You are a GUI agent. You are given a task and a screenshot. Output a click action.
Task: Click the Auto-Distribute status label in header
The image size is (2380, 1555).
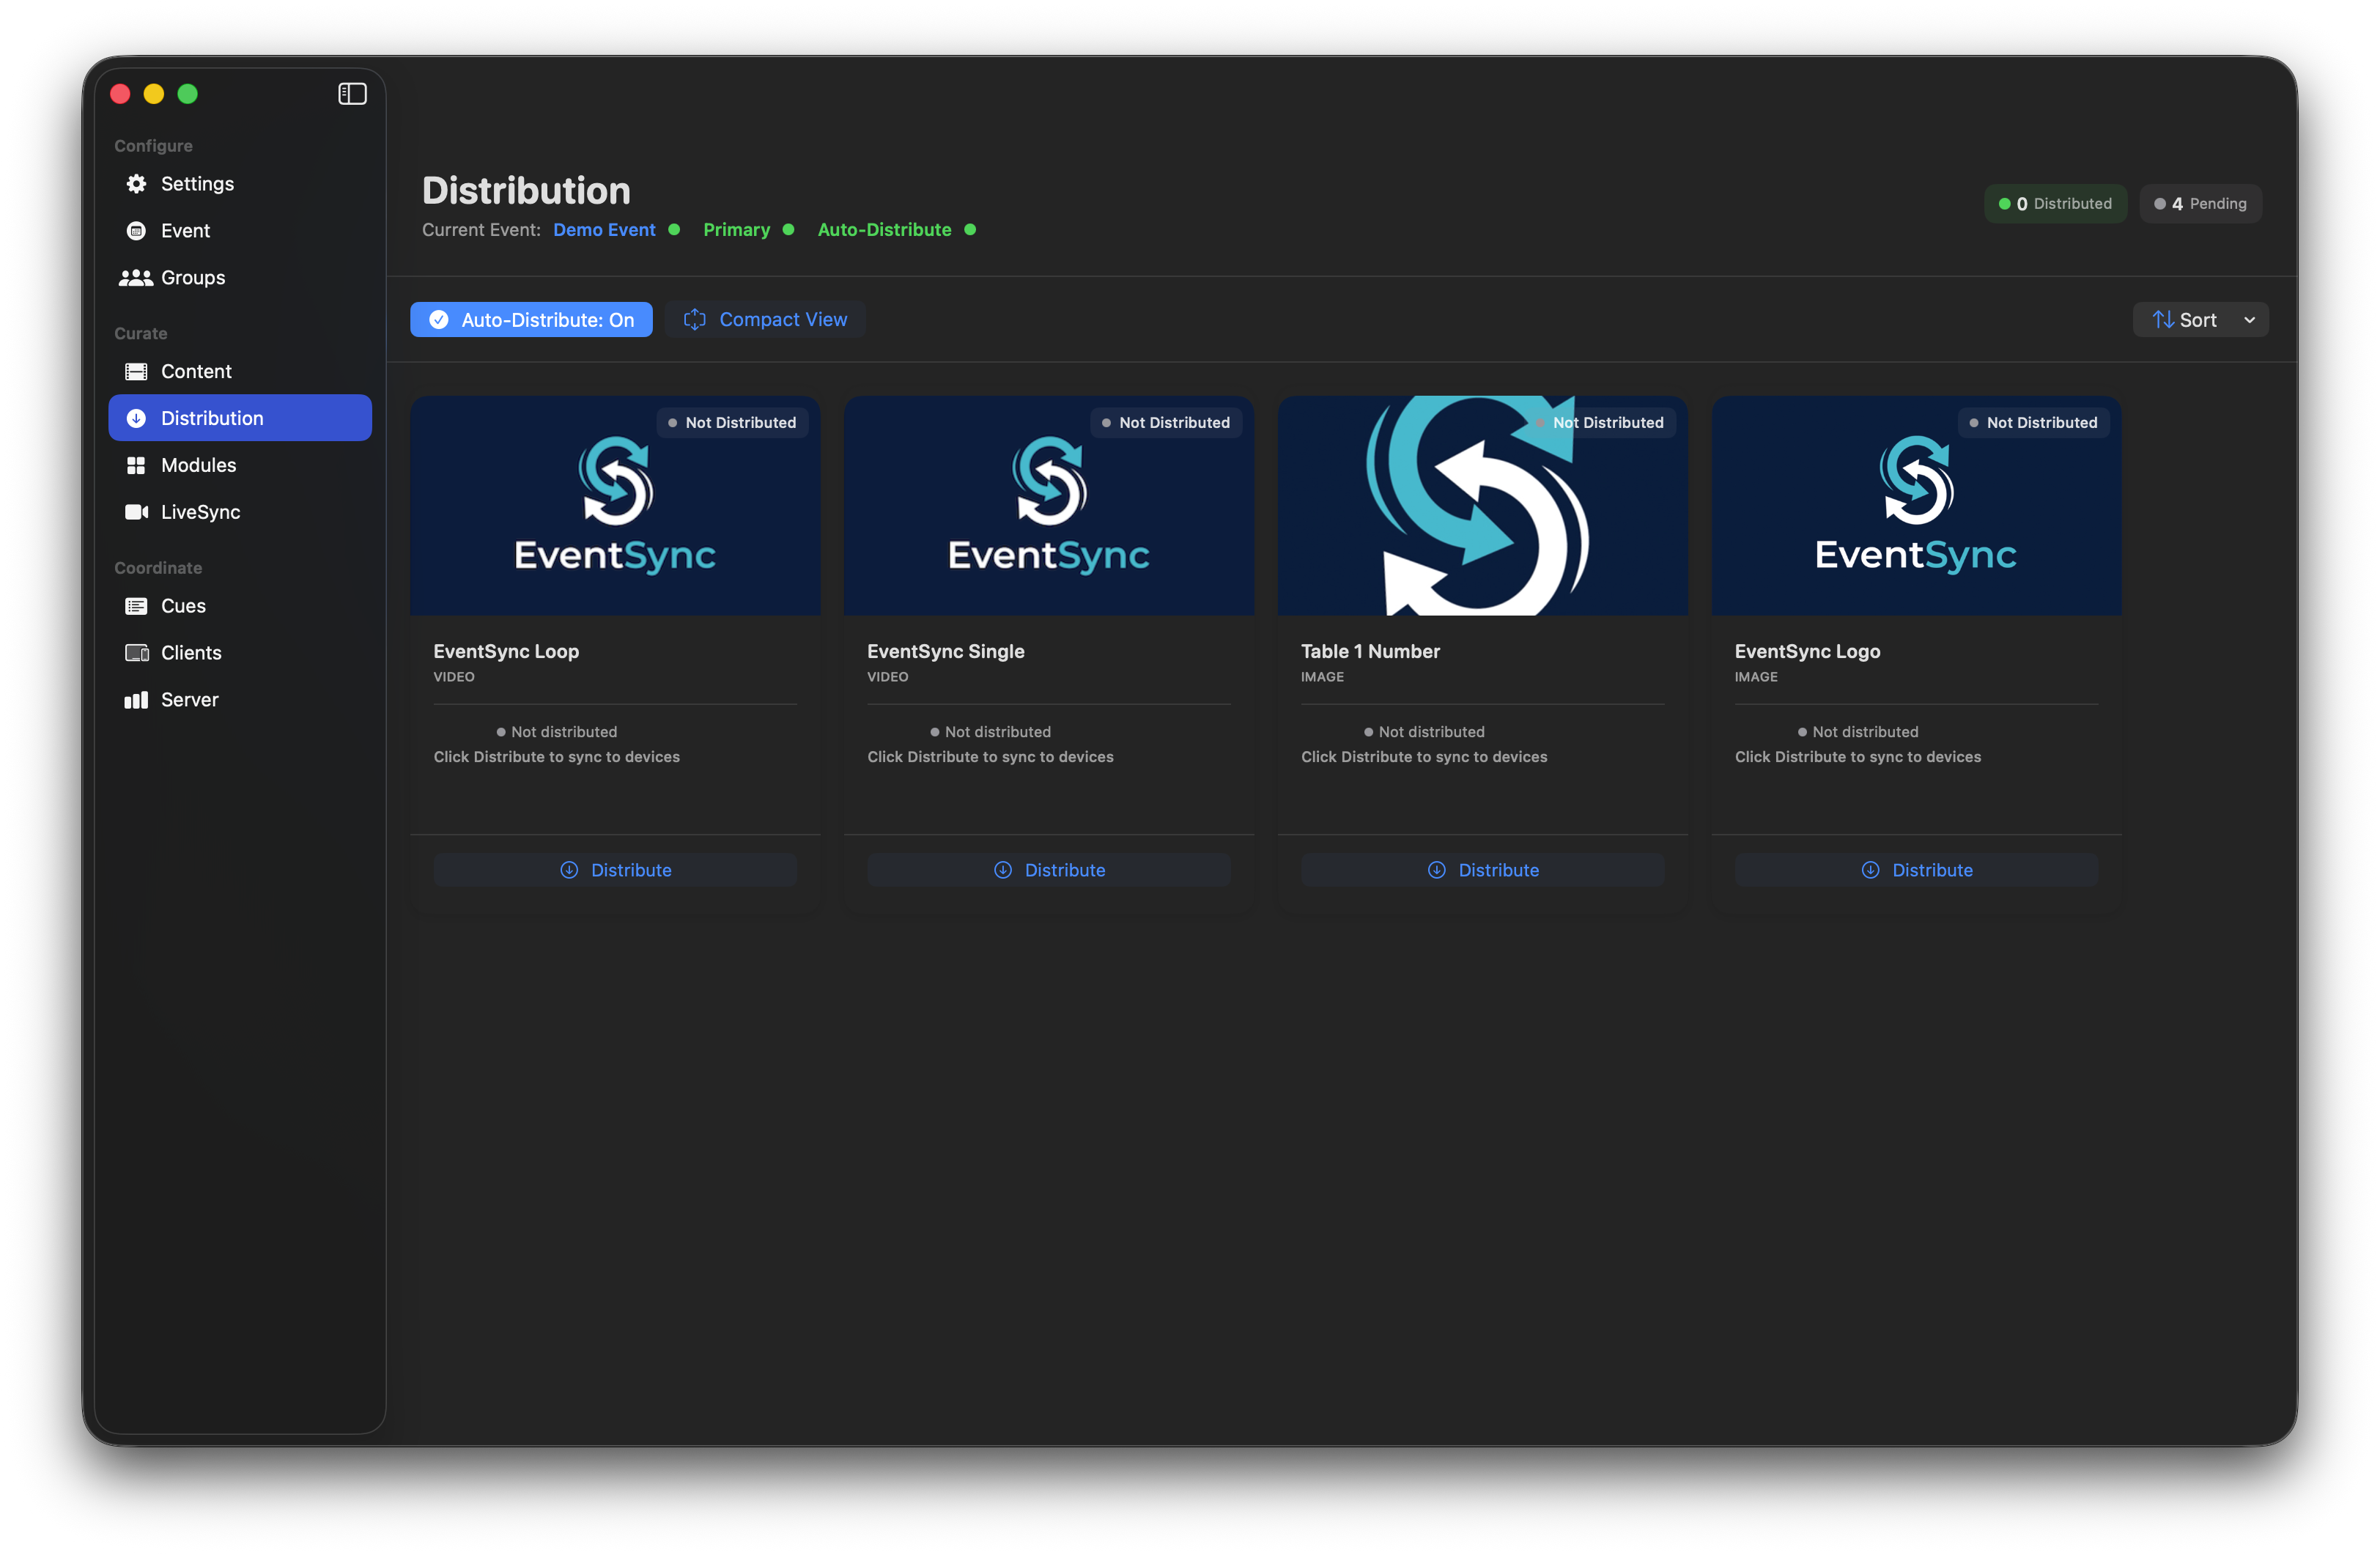[x=885, y=230]
